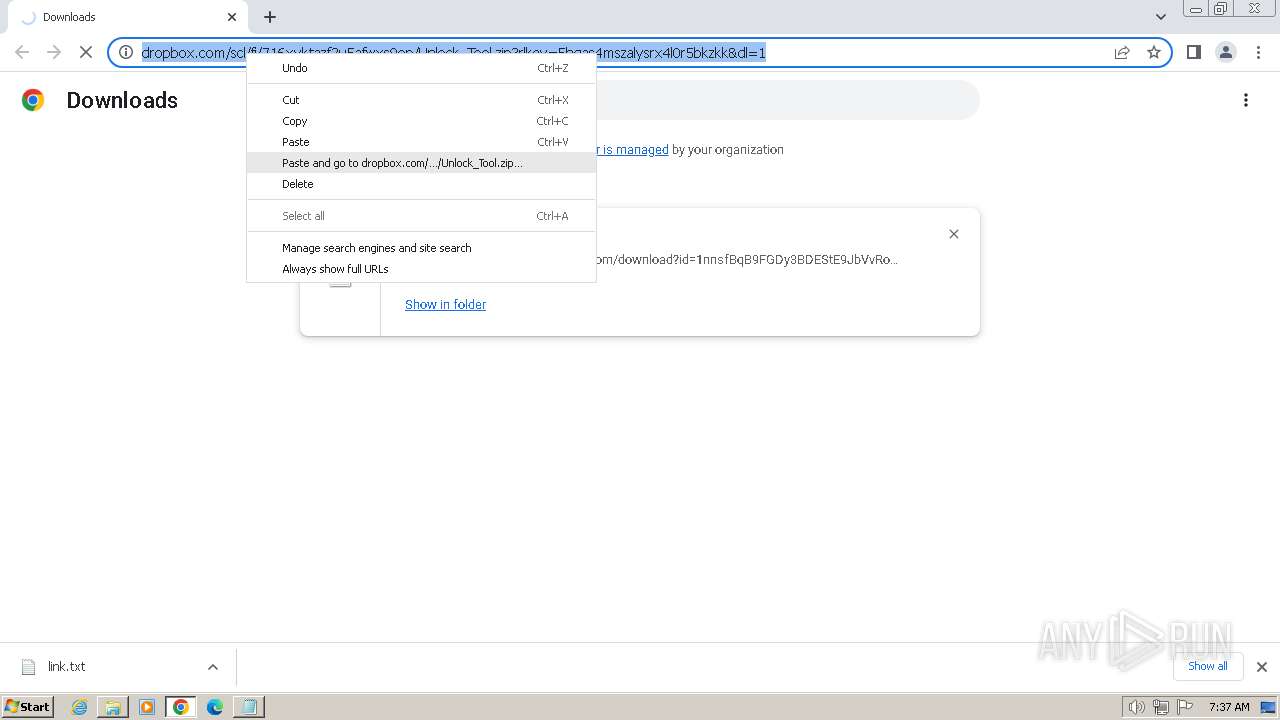The width and height of the screenshot is (1280, 720).
Task: Open media player from the taskbar
Action: (147, 707)
